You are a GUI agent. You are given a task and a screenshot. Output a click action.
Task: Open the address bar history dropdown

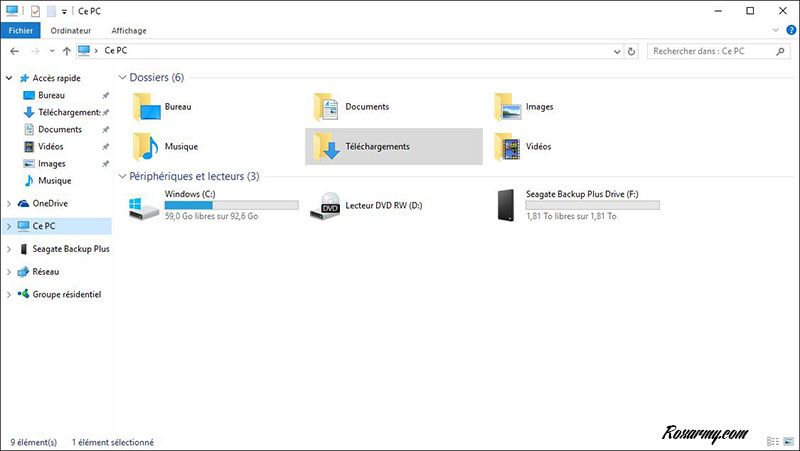(x=615, y=50)
